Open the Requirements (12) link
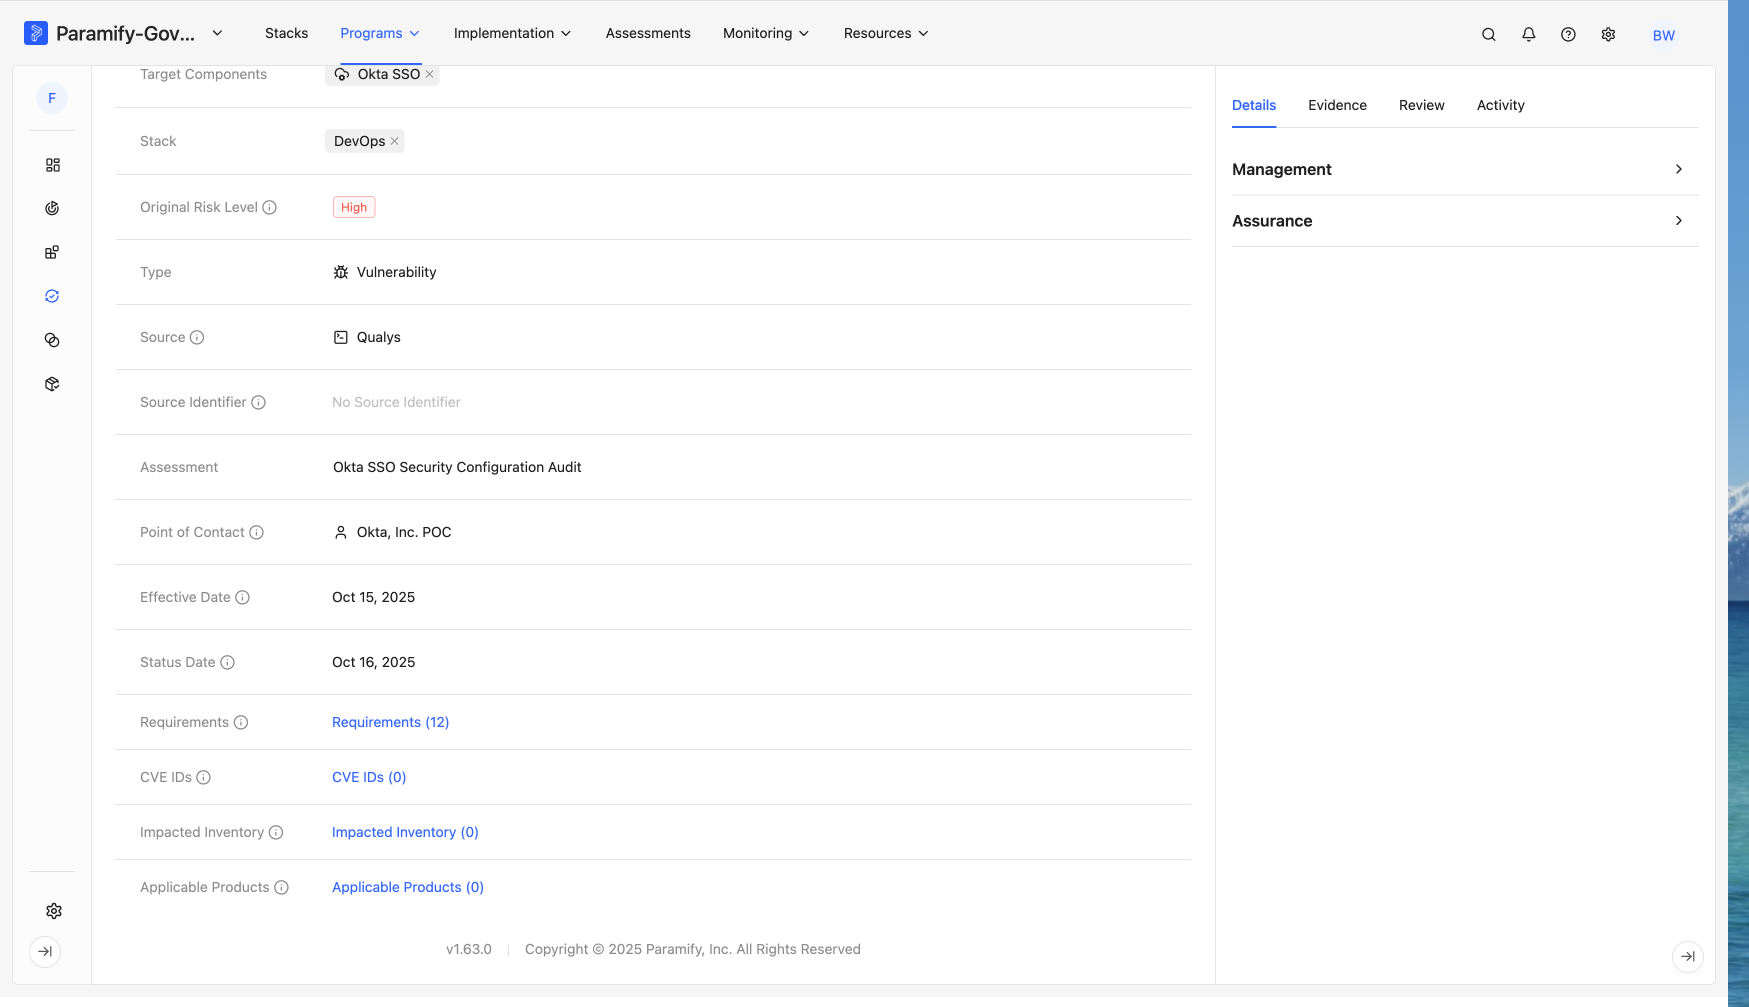The image size is (1749, 1007). [x=390, y=722]
